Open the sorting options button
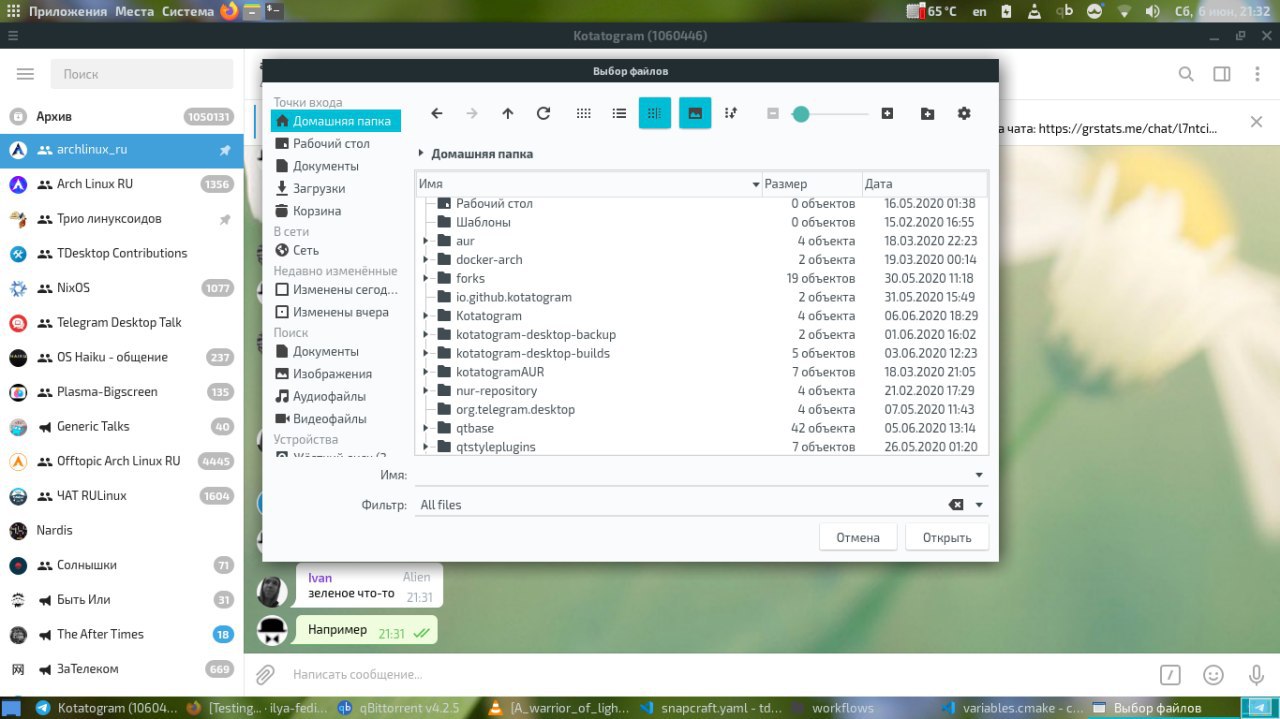 tap(731, 114)
